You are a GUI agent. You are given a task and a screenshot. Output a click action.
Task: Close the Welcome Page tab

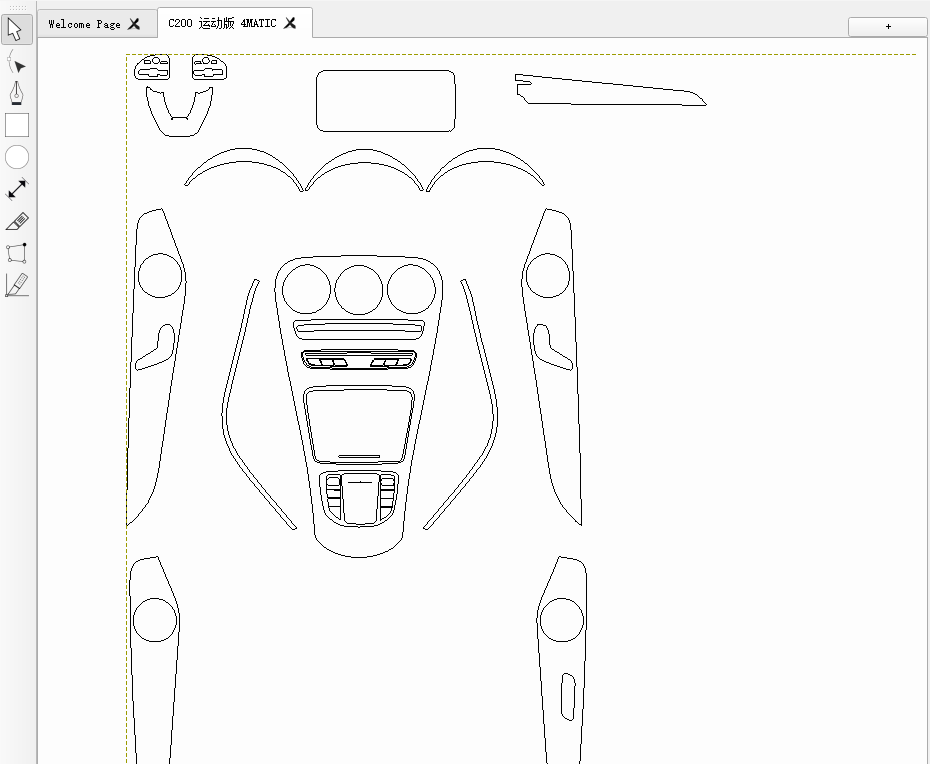135,24
